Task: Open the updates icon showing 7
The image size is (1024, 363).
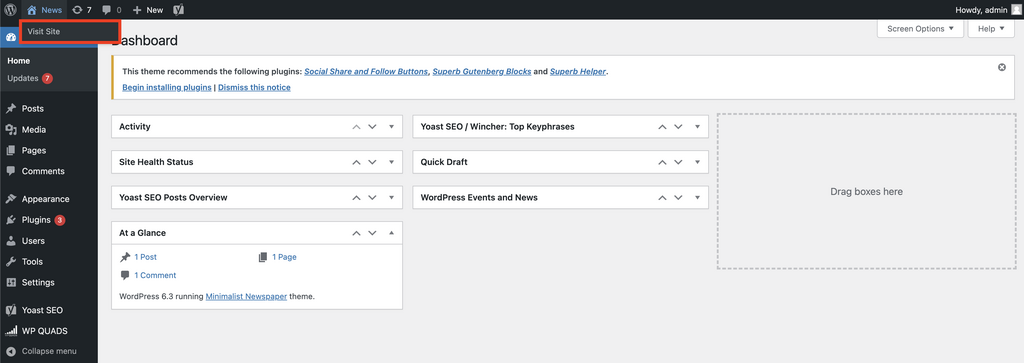Action: [78, 10]
